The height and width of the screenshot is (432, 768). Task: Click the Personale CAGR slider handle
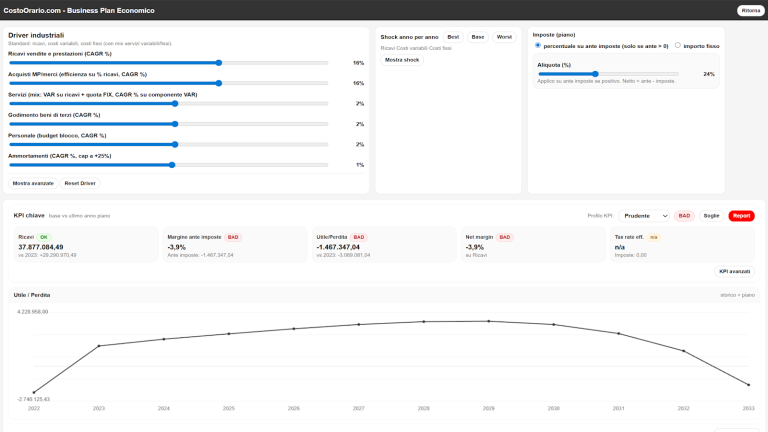pyautogui.click(x=174, y=144)
